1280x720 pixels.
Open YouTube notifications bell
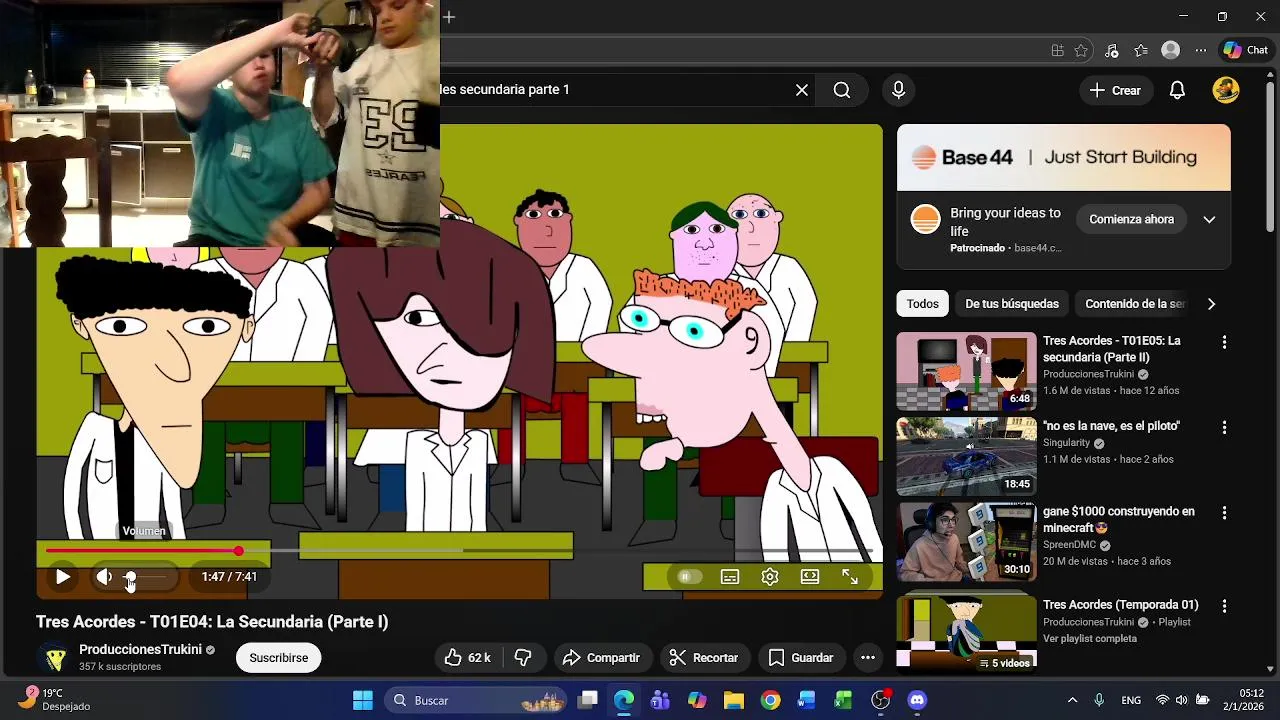point(1177,90)
